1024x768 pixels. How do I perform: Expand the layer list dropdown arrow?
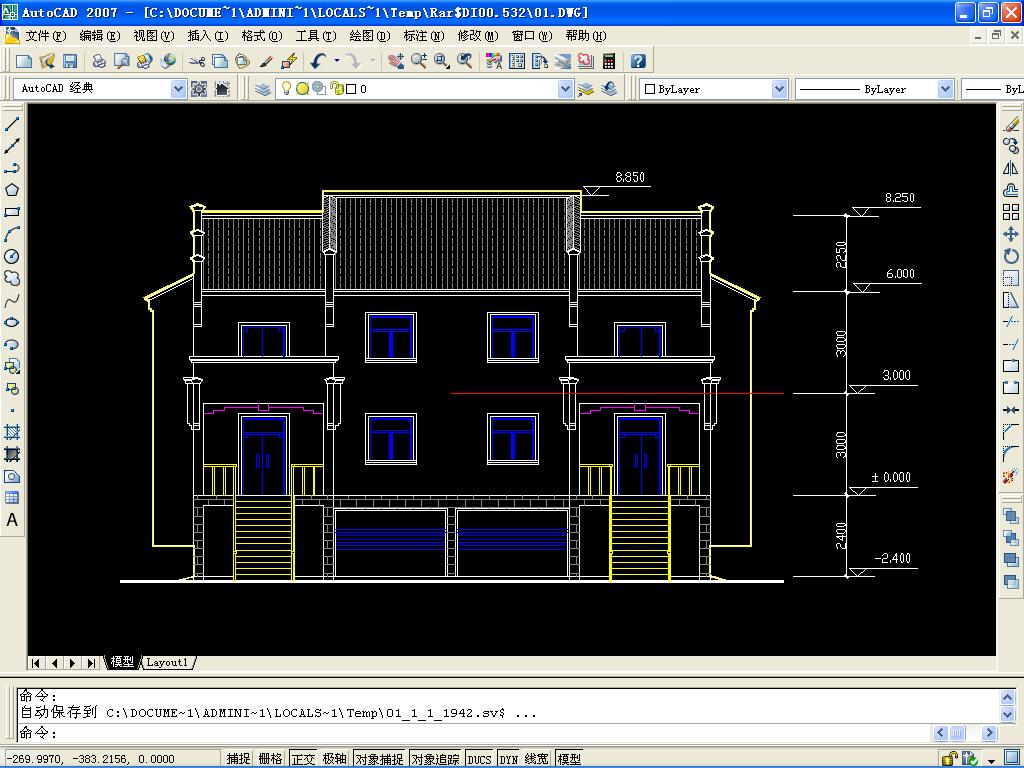566,89
